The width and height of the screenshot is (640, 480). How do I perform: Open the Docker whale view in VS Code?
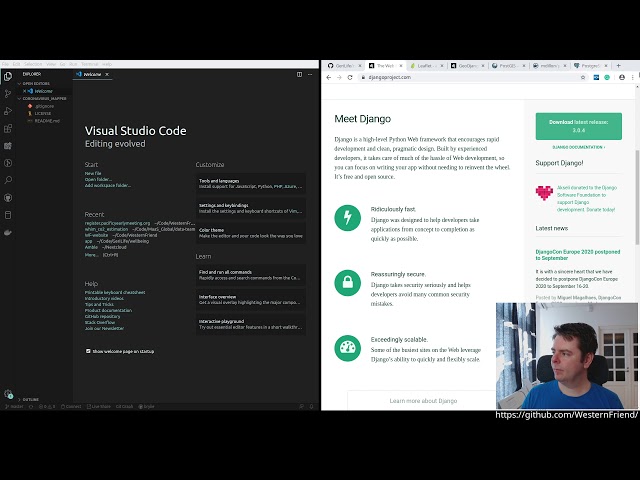[8, 232]
